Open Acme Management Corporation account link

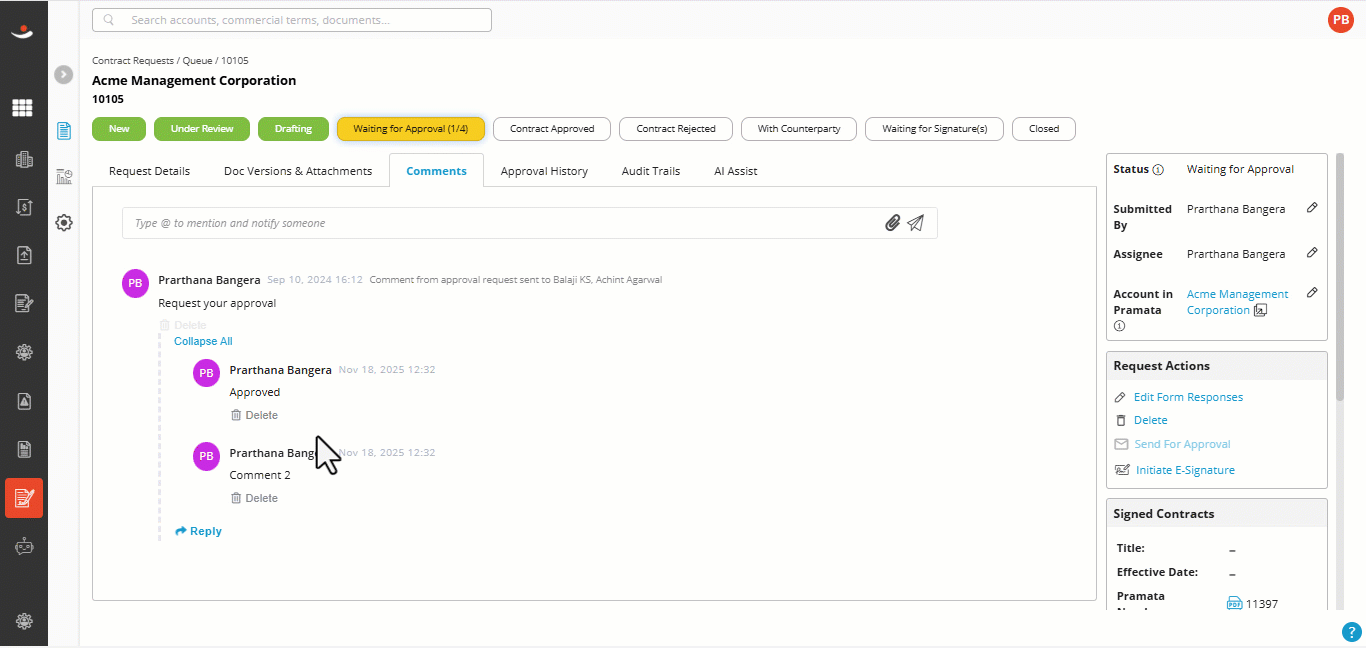tap(1237, 302)
